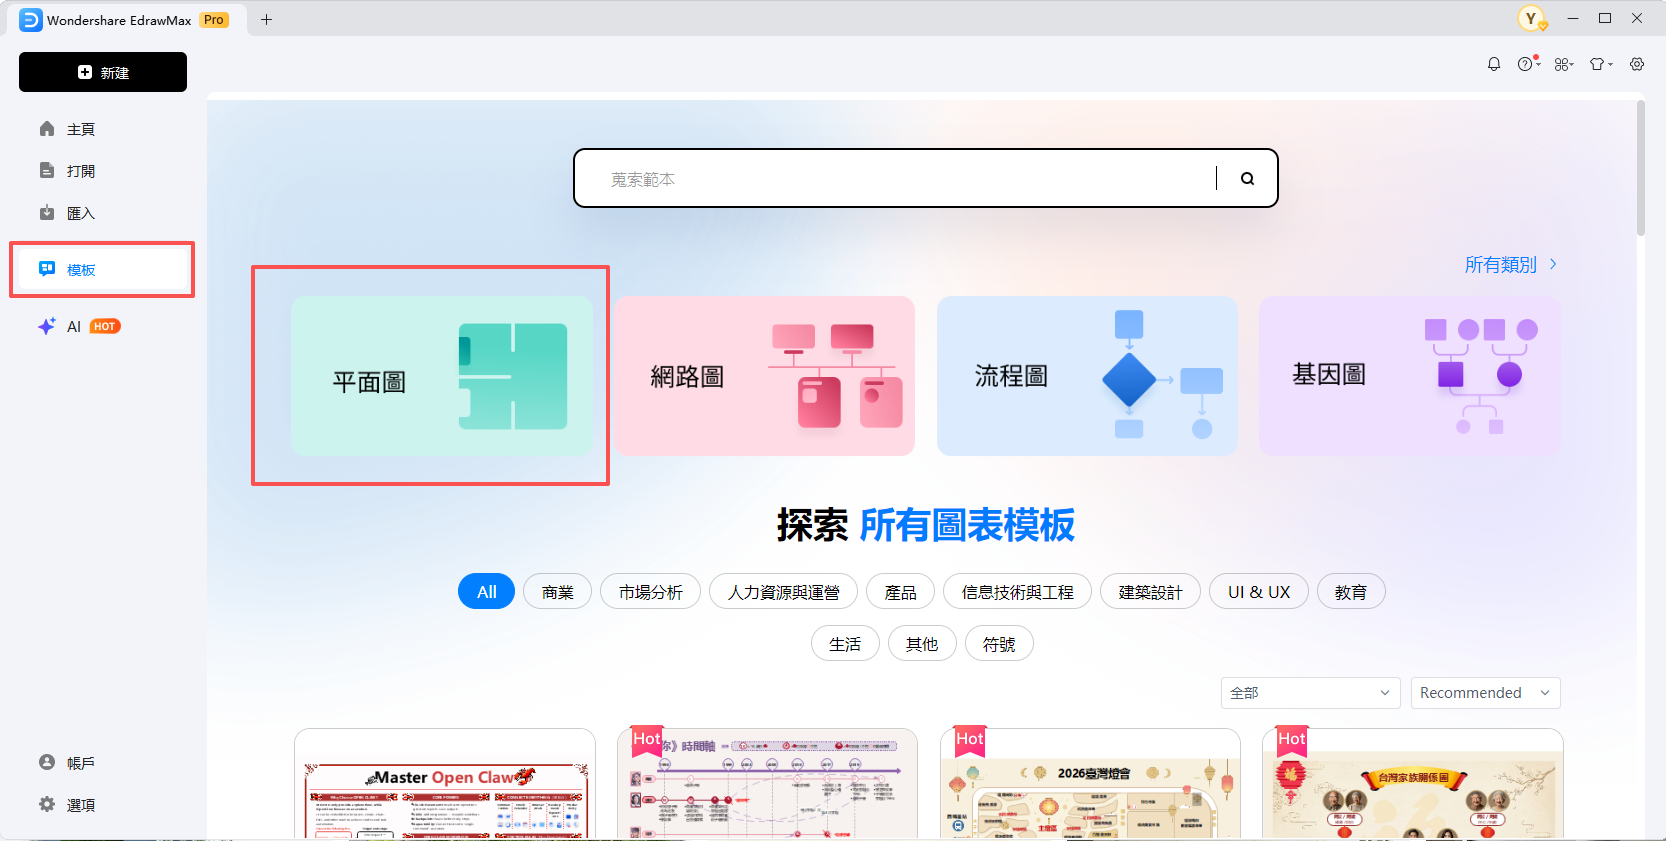Open the 時間軸 timeline template thumbnail

click(x=767, y=784)
